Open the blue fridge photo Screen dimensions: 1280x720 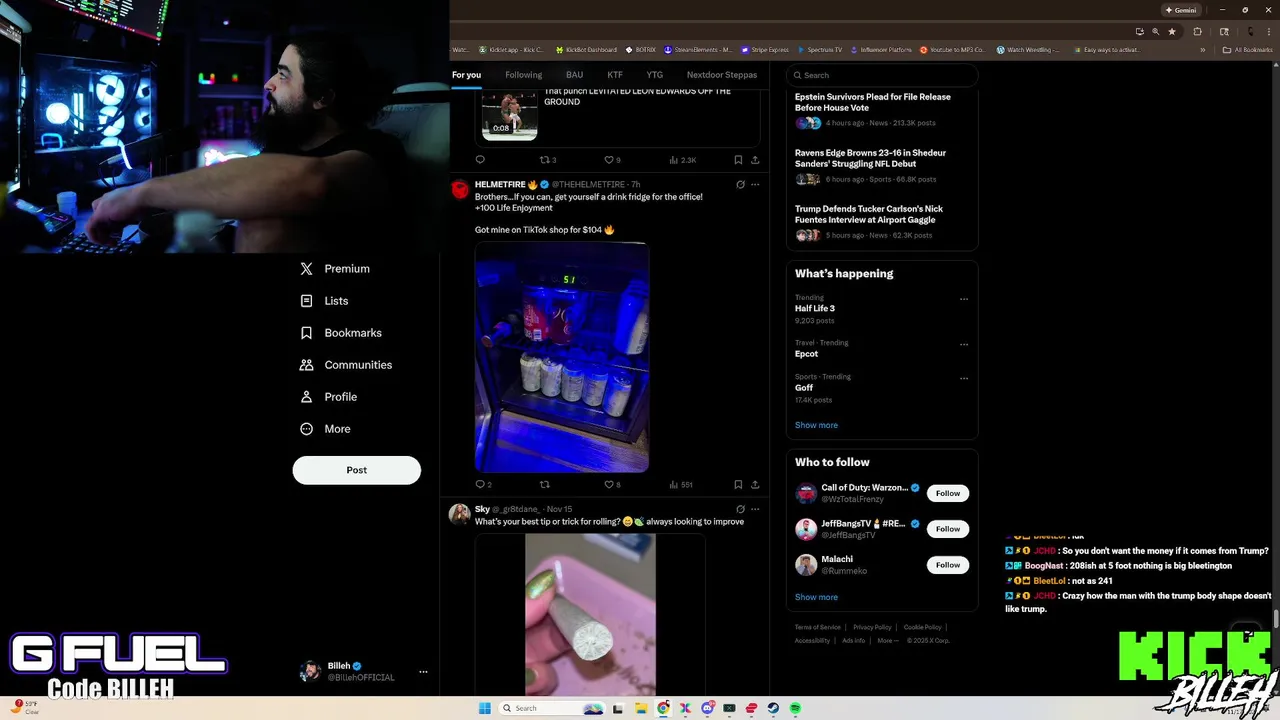[x=562, y=357]
